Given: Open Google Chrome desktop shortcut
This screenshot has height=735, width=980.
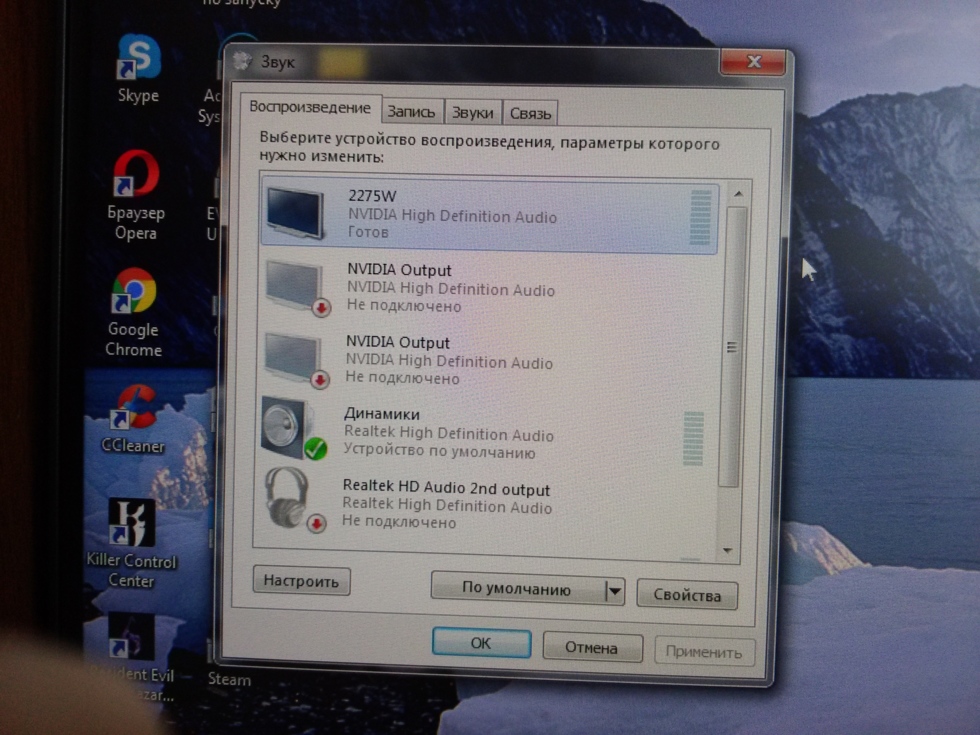Looking at the screenshot, I should coord(134,293).
